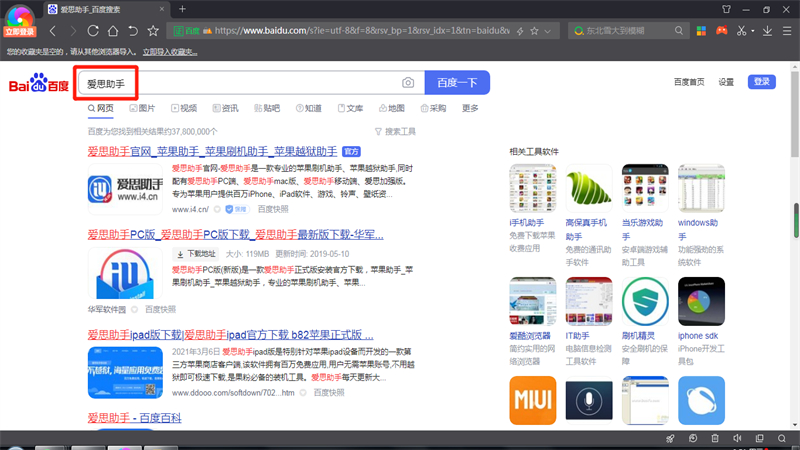800x450 pixels.
Task: Click the Baidu search input field
Action: (250, 83)
